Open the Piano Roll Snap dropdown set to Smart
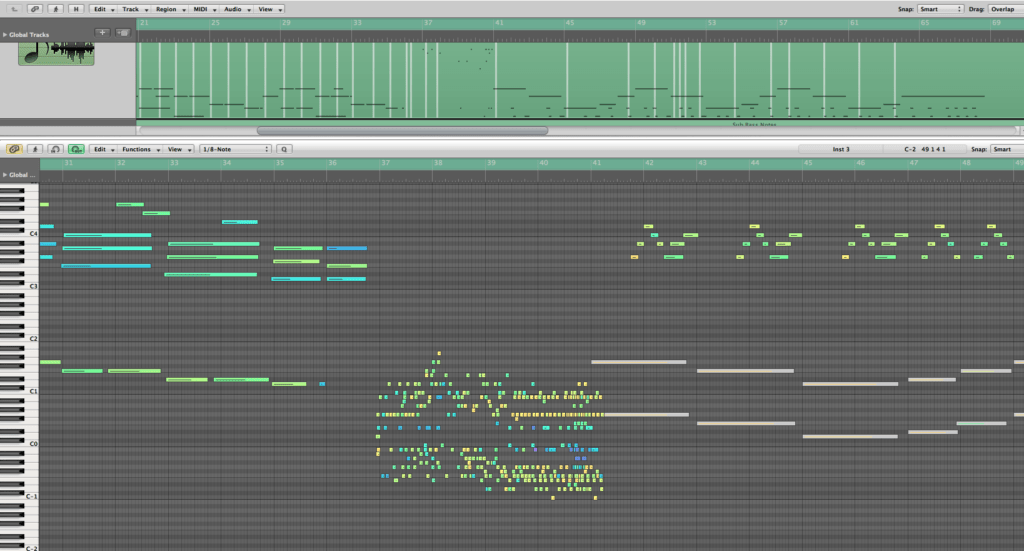This screenshot has width=1024, height=551. tap(1007, 150)
